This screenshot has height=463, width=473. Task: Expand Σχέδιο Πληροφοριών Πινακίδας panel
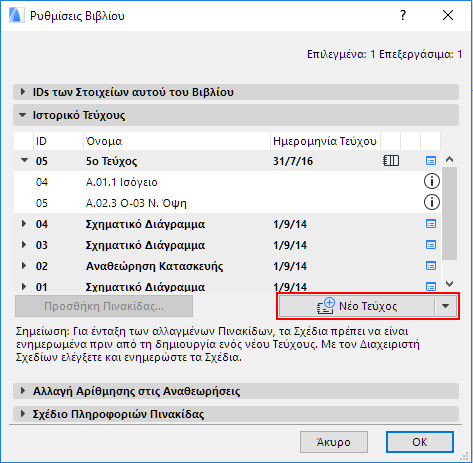[x=23, y=414]
